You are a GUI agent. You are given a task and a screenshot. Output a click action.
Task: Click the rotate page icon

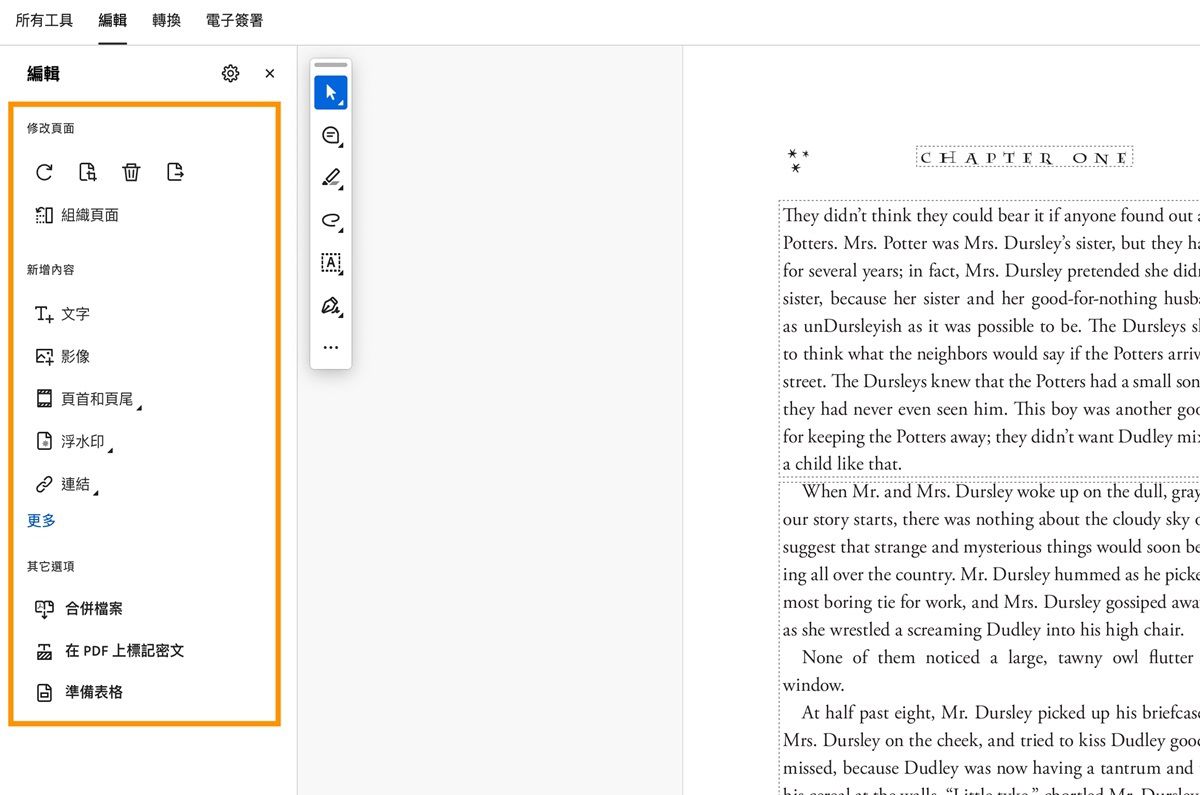click(44, 172)
